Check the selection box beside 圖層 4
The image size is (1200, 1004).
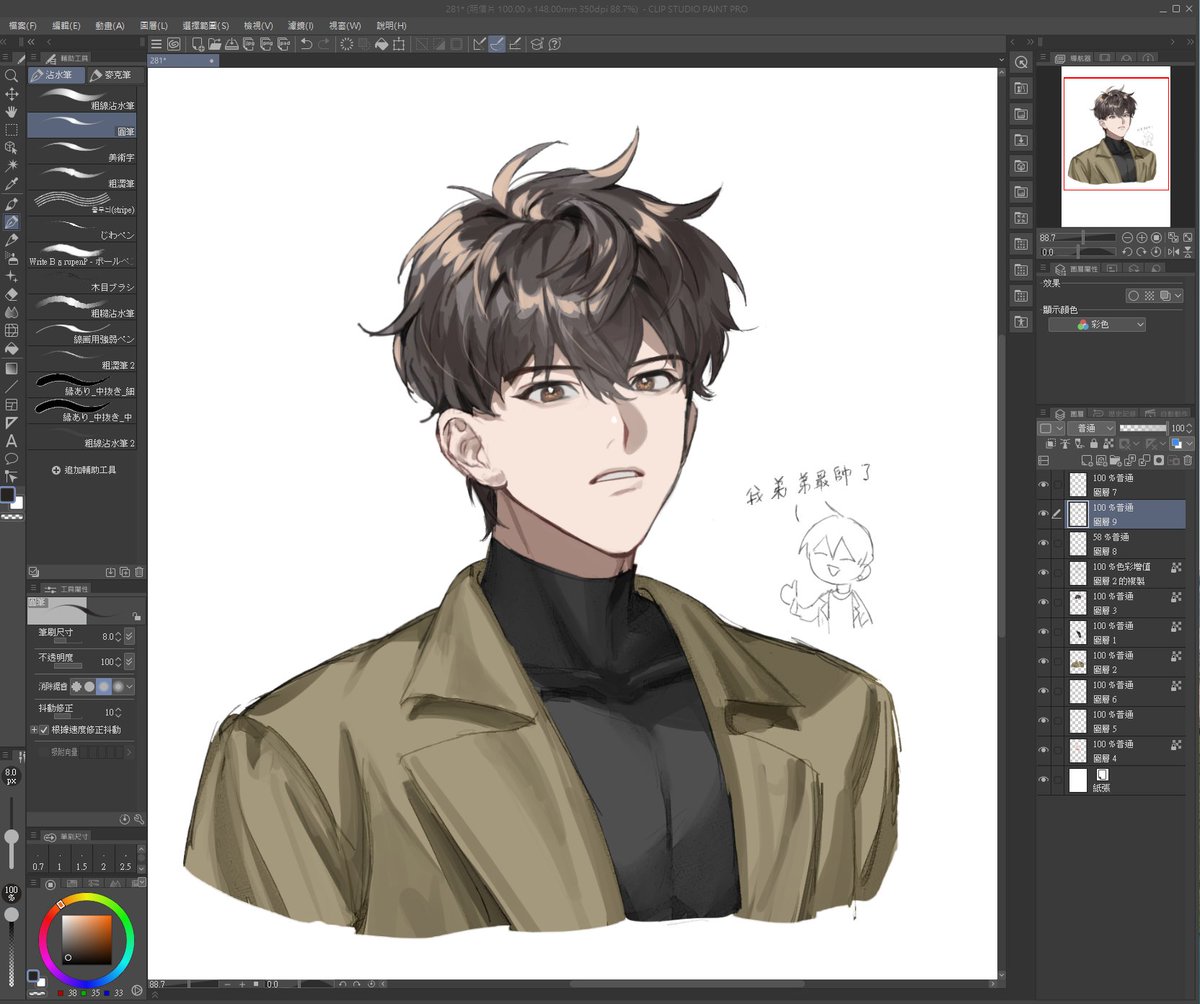tap(1058, 750)
